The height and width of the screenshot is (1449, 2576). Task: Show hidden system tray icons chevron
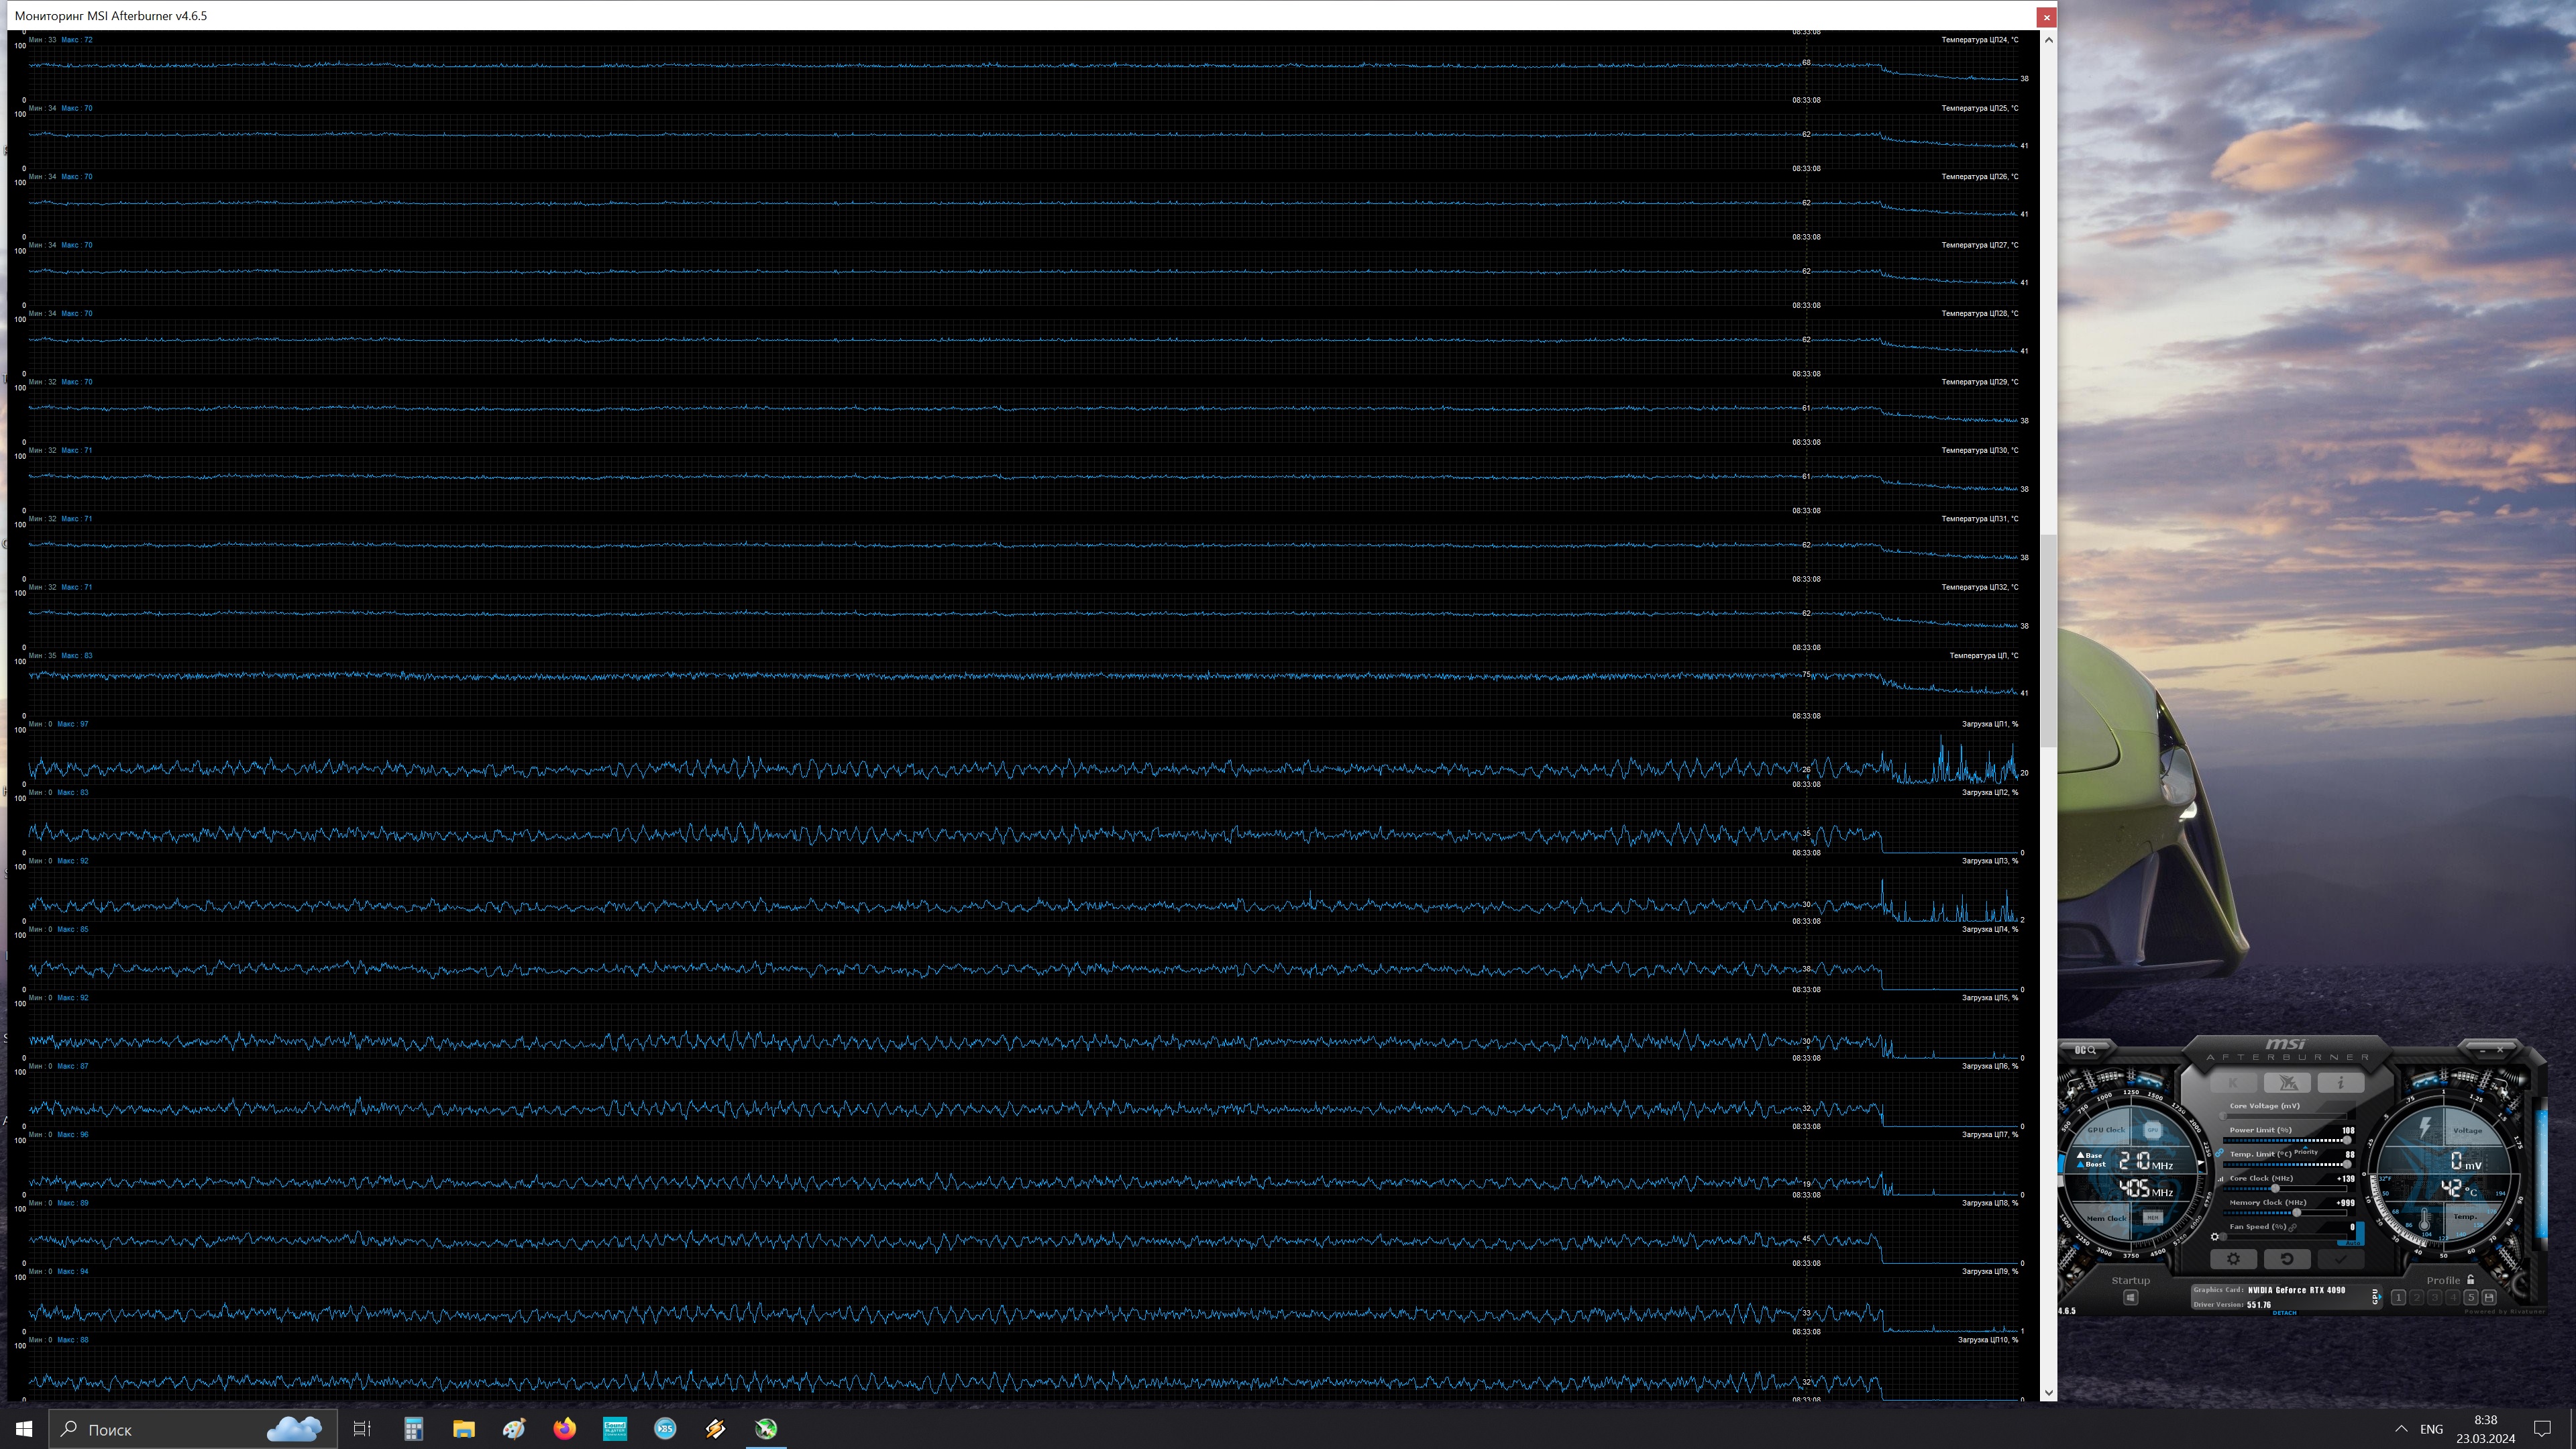2401,1429
